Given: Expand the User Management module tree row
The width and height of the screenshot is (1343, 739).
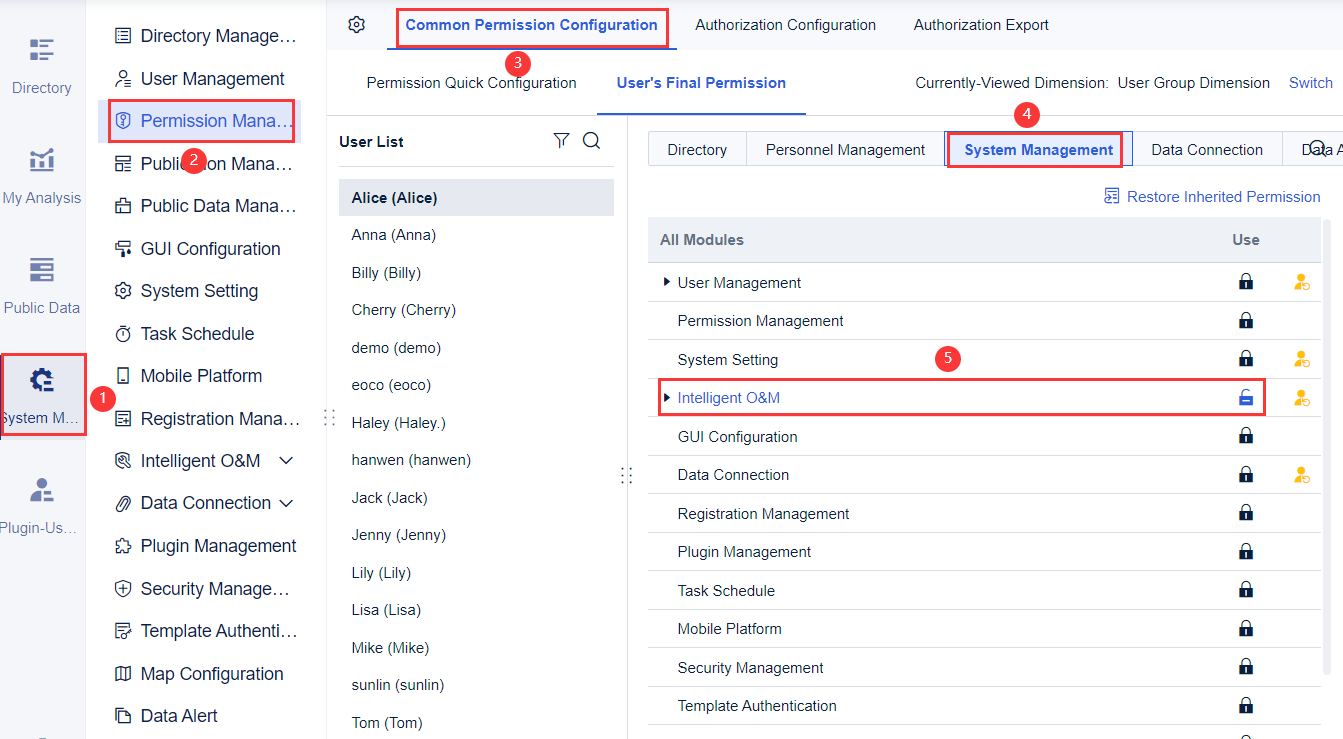Looking at the screenshot, I should tap(668, 281).
